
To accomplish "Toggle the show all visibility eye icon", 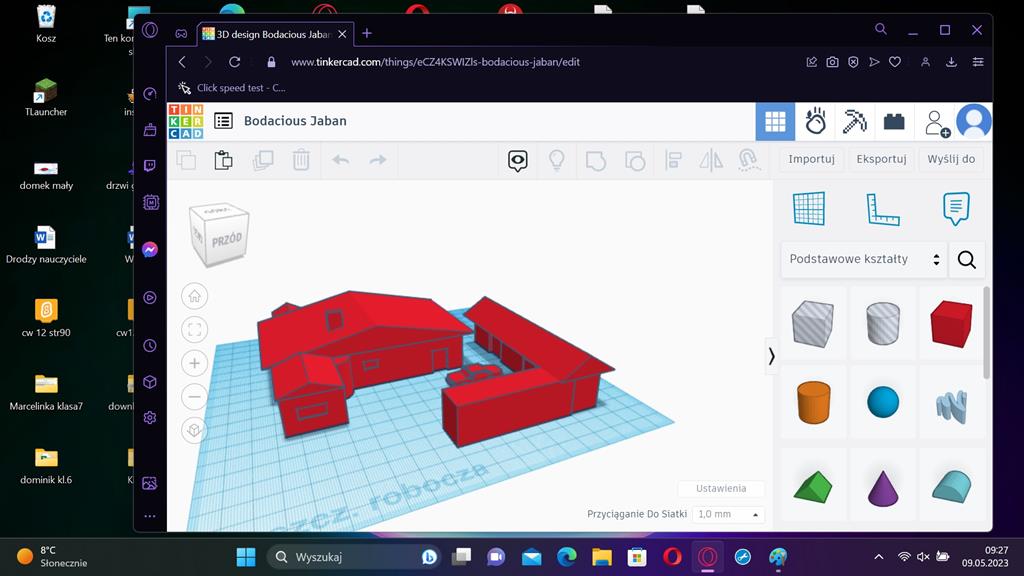I will tap(517, 160).
